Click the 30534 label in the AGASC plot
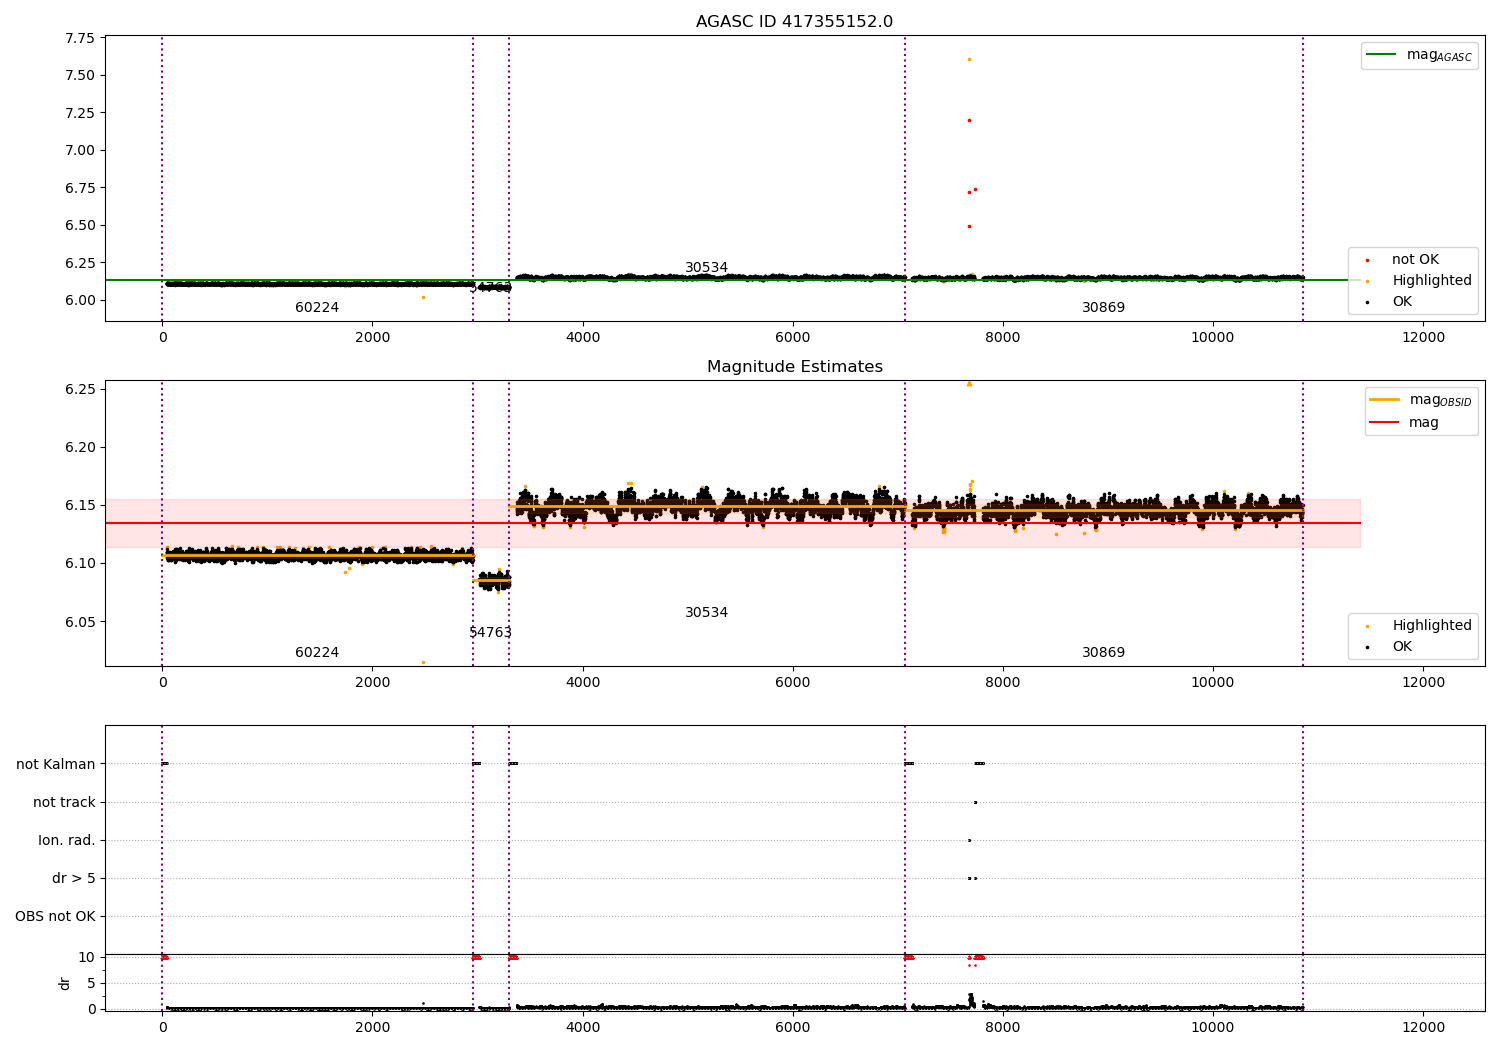Screen dimensions: 1500x1050 coord(706,268)
